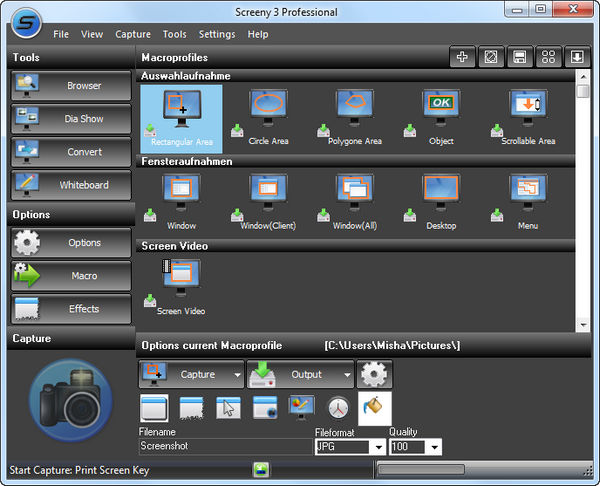This screenshot has width=600, height=486.
Task: Select the Object capture profile
Action: (441, 117)
